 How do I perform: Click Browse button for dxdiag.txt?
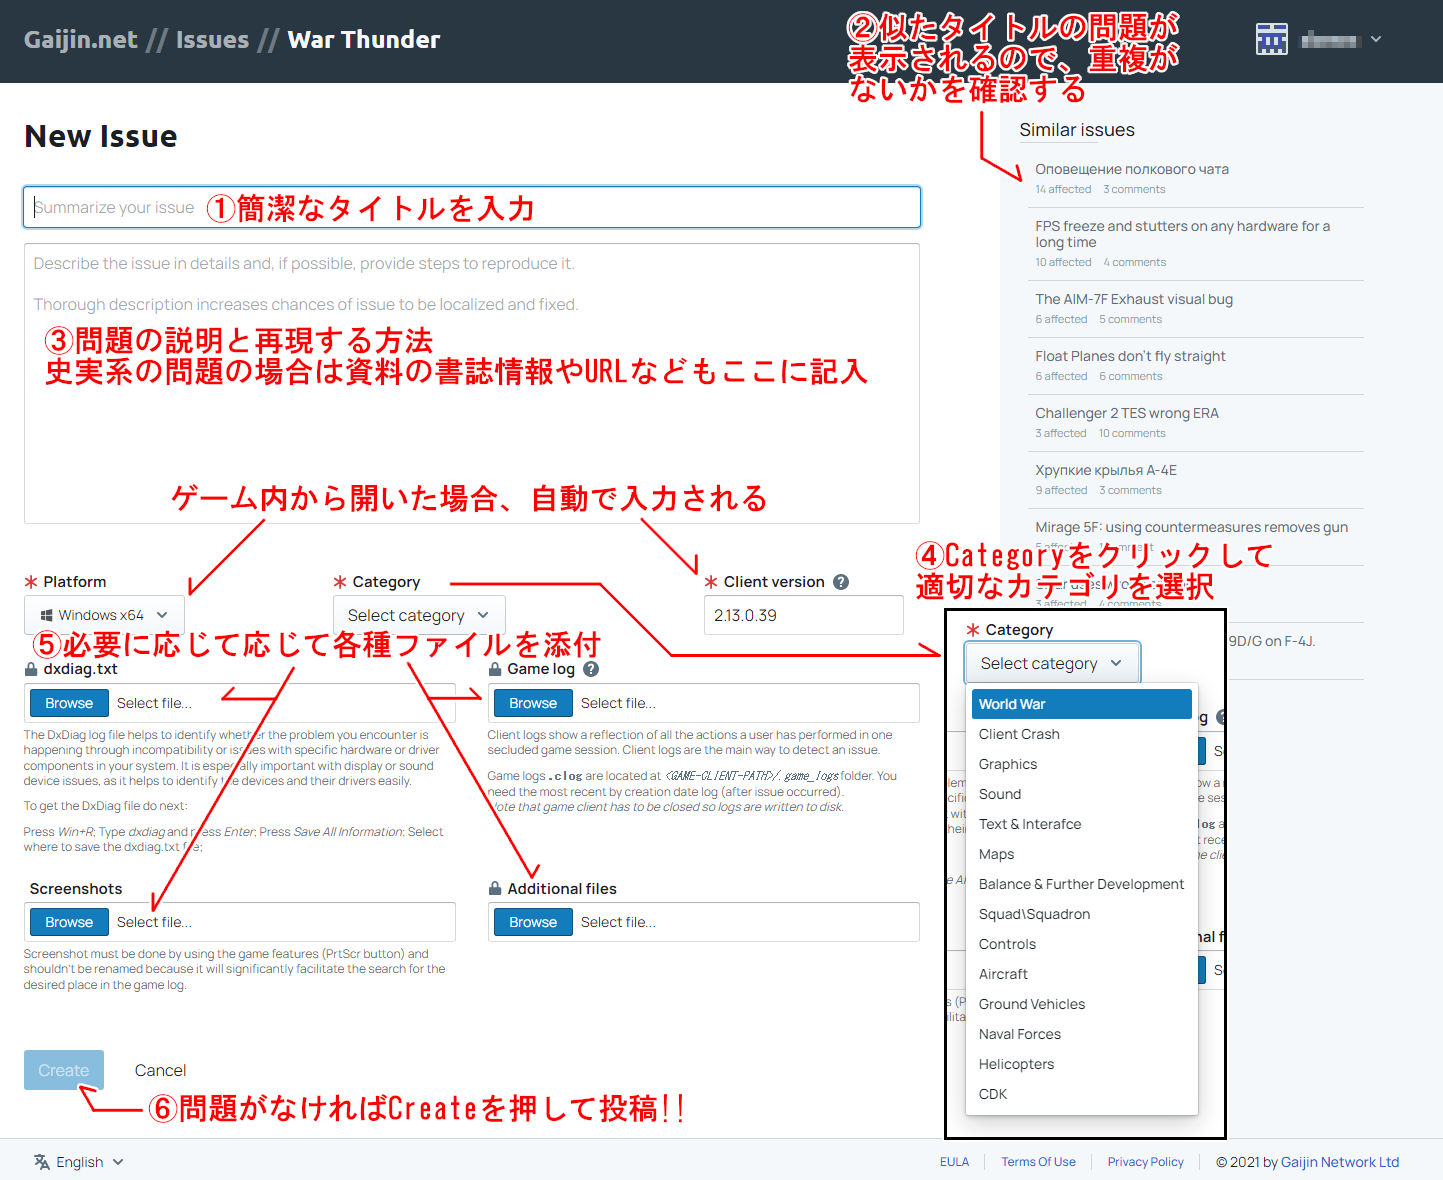(x=69, y=703)
